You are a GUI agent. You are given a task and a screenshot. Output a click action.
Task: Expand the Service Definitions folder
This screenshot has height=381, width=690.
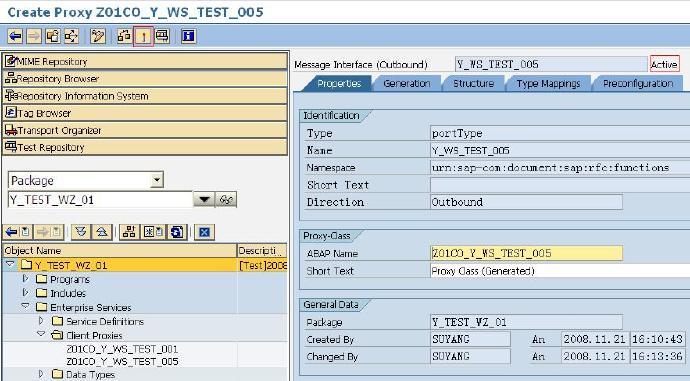[x=41, y=321]
